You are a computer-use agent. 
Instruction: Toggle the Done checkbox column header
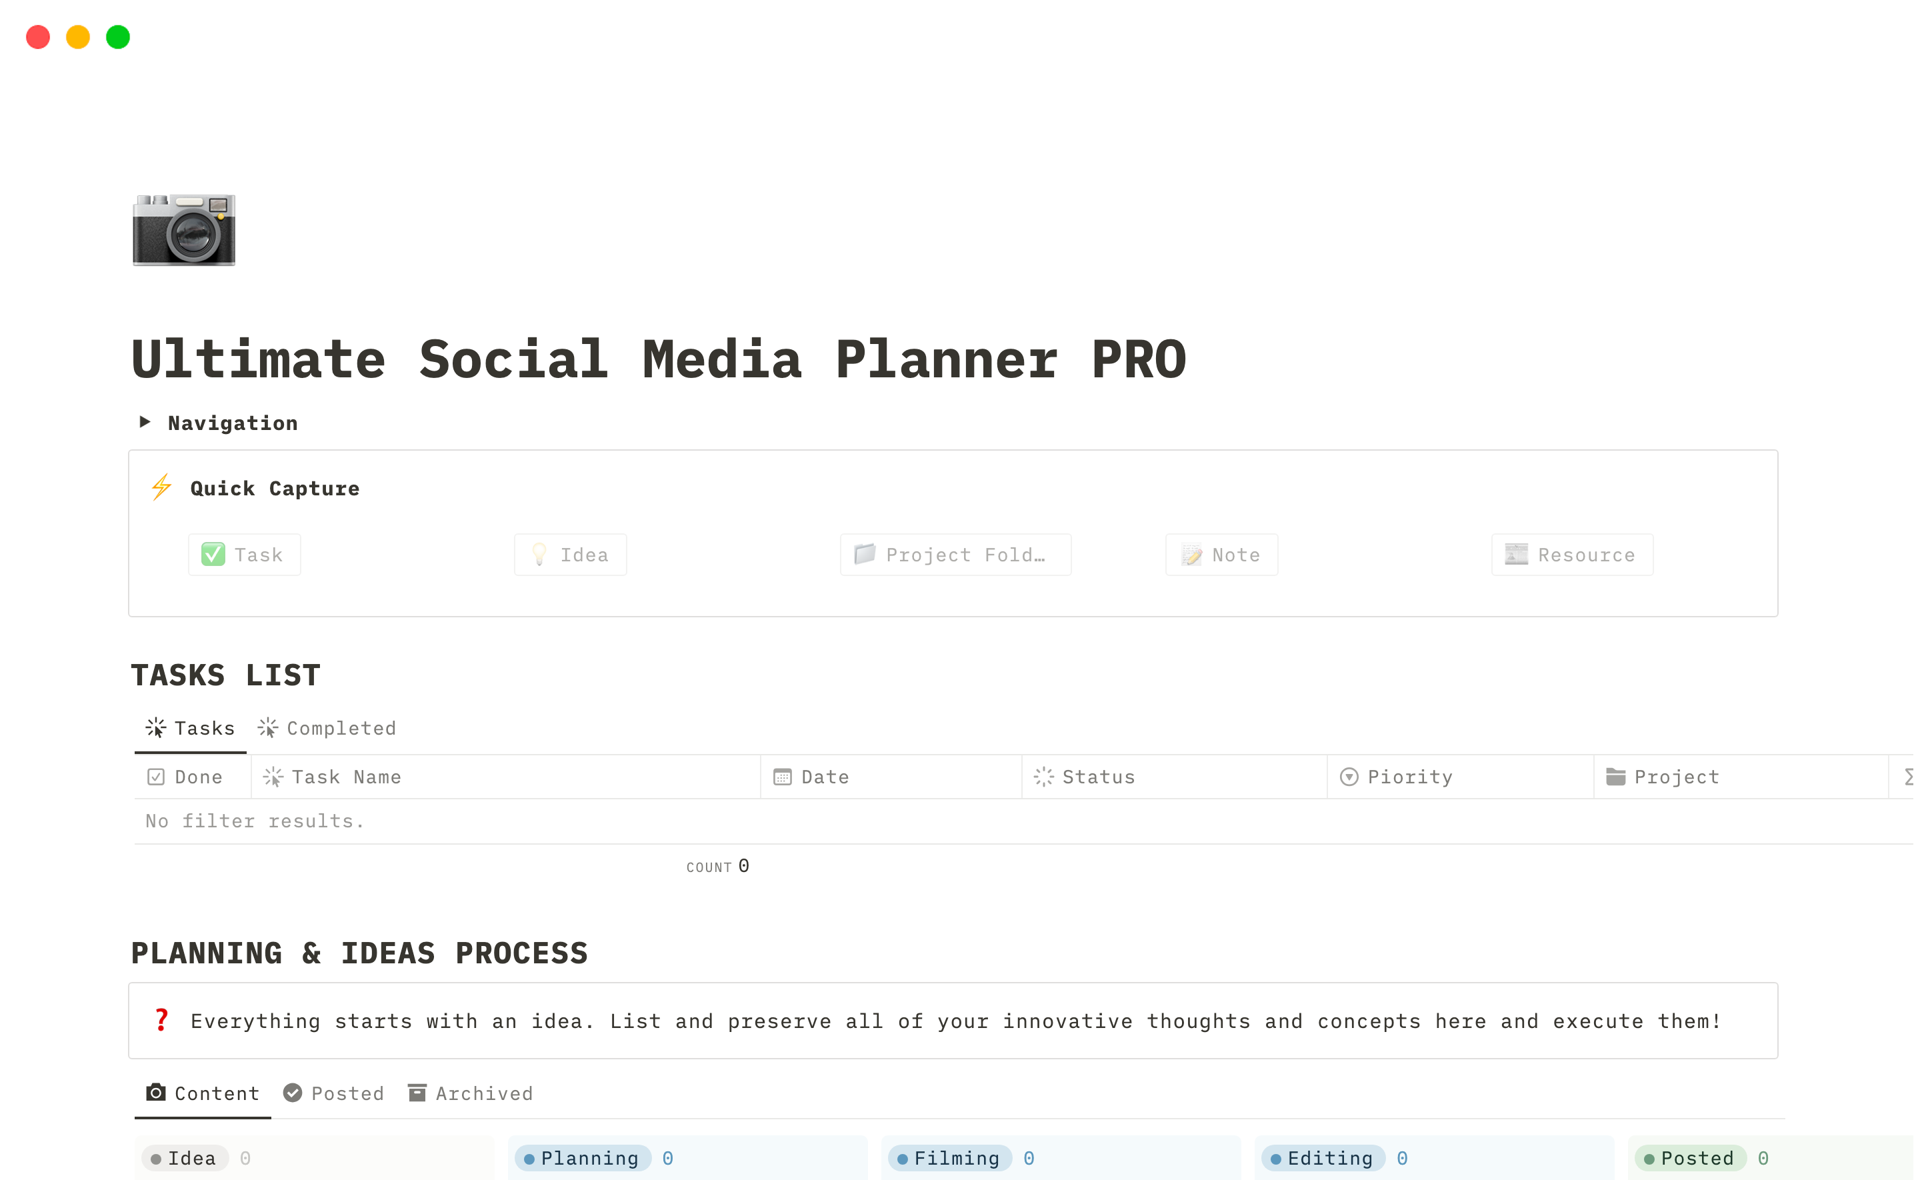(187, 776)
